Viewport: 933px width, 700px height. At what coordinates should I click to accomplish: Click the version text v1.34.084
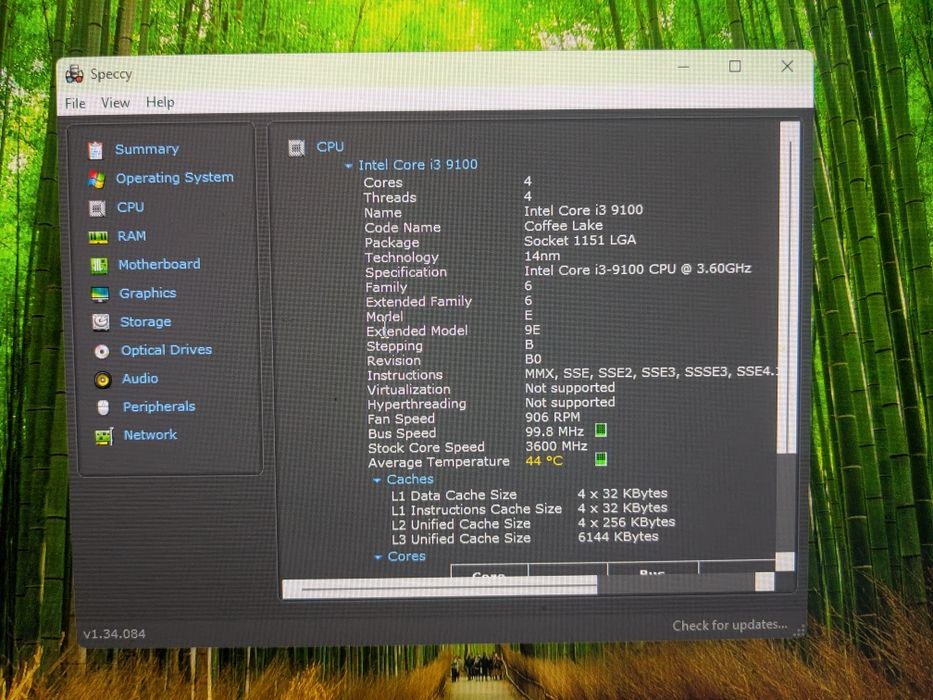pos(114,634)
